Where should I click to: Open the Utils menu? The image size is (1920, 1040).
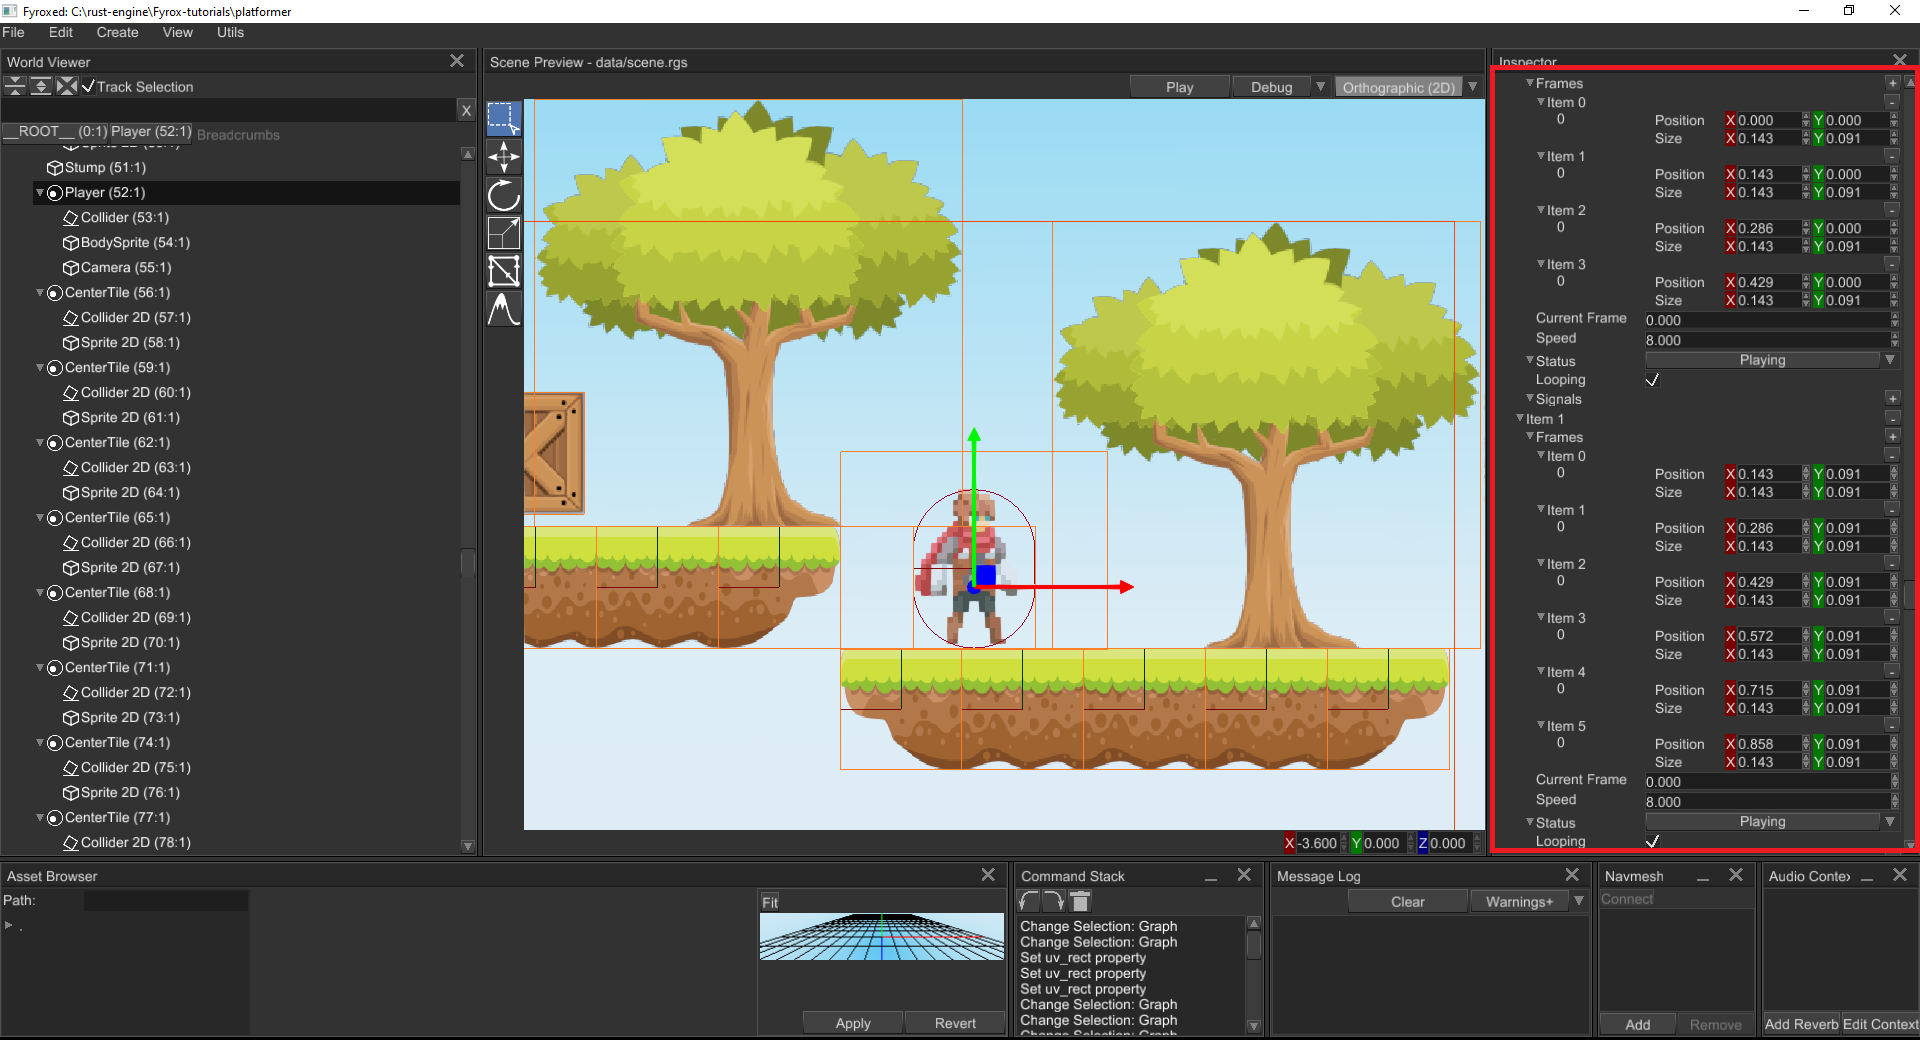[230, 32]
